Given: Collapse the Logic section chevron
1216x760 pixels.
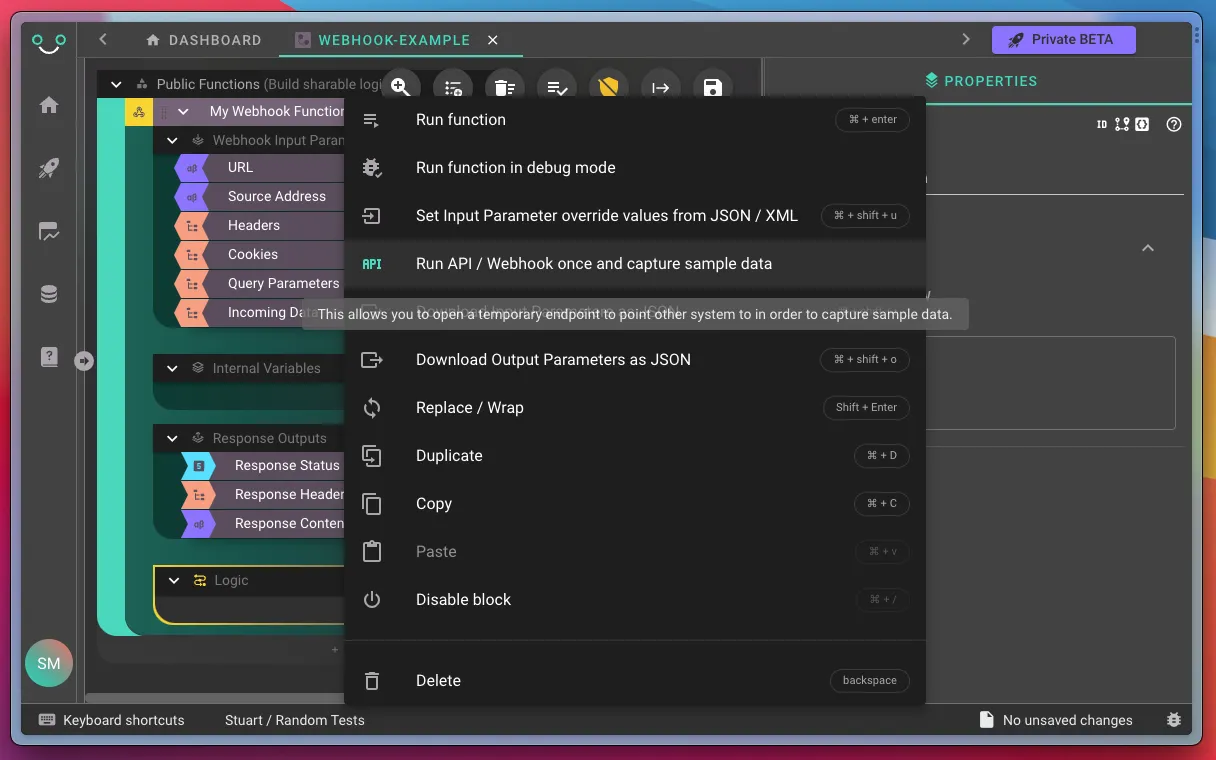Looking at the screenshot, I should coord(174,581).
